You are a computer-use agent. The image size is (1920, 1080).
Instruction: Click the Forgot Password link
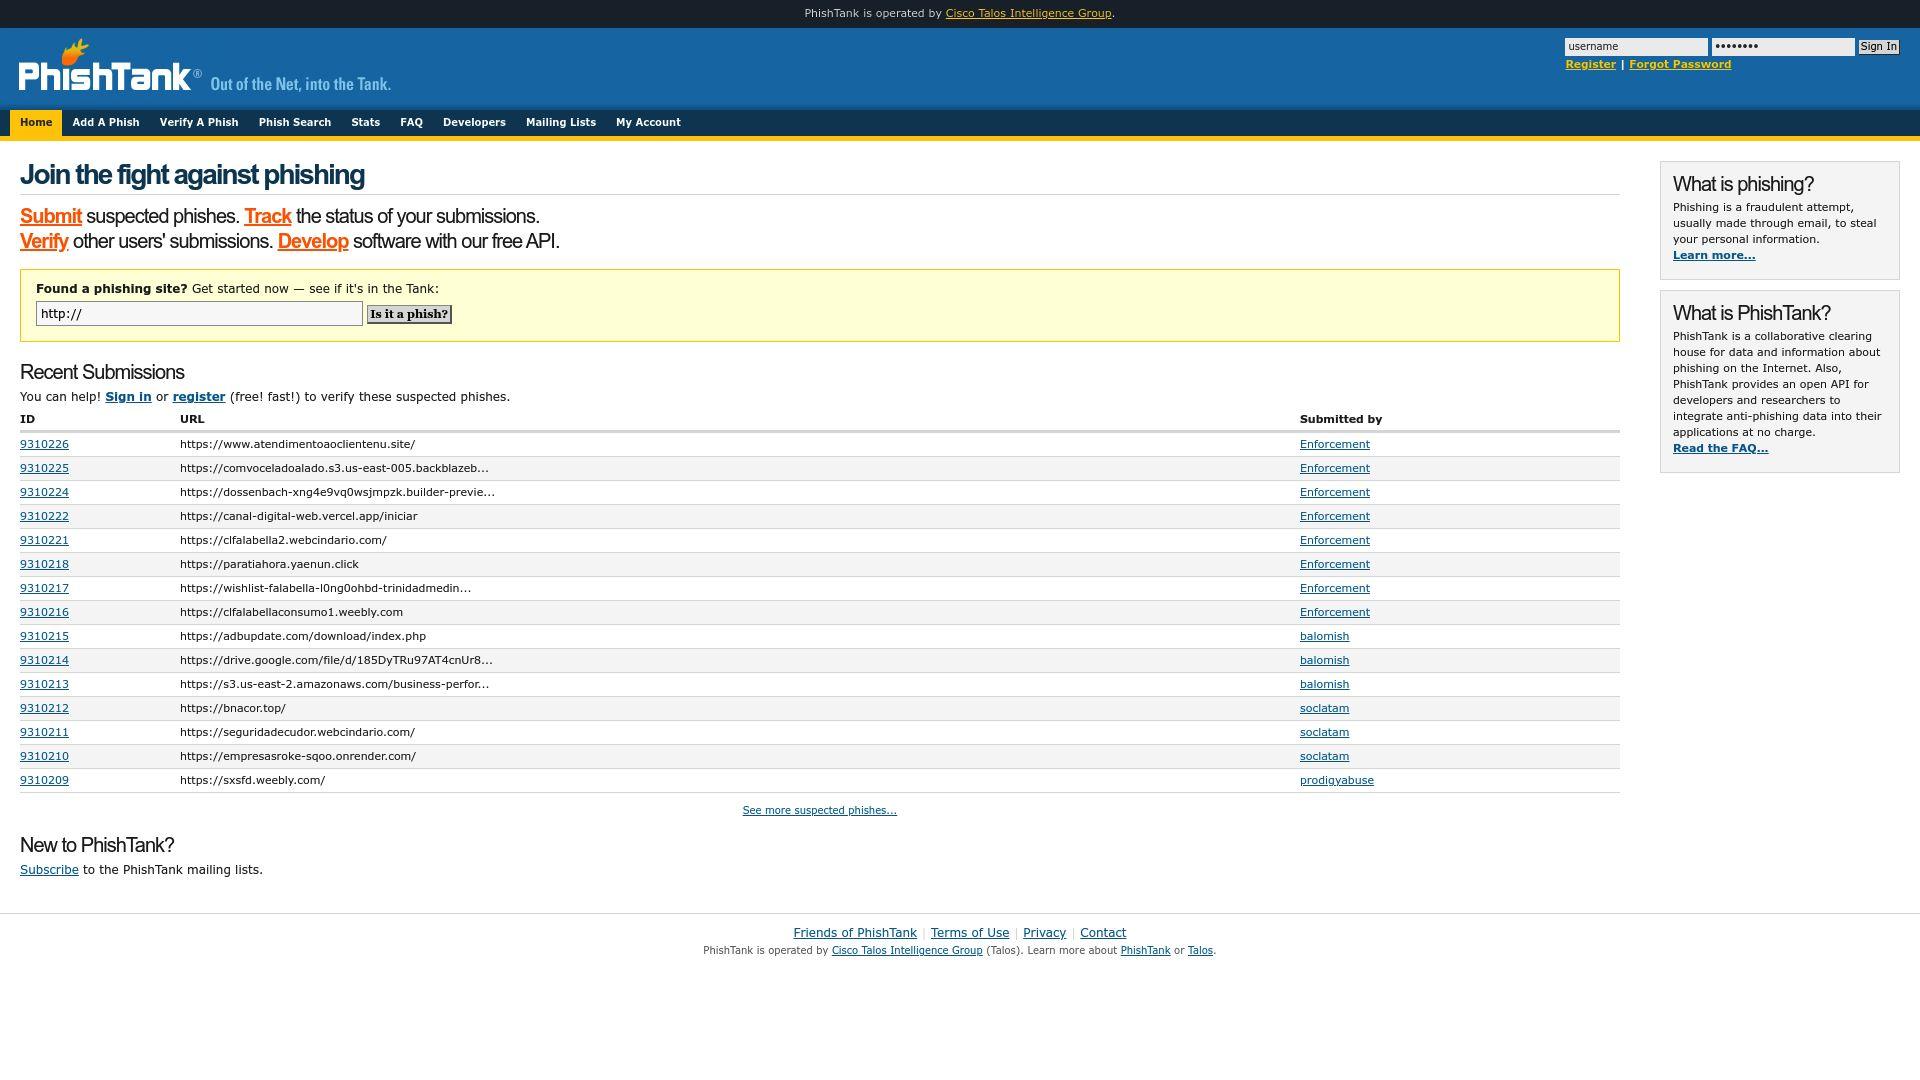[x=1679, y=64]
